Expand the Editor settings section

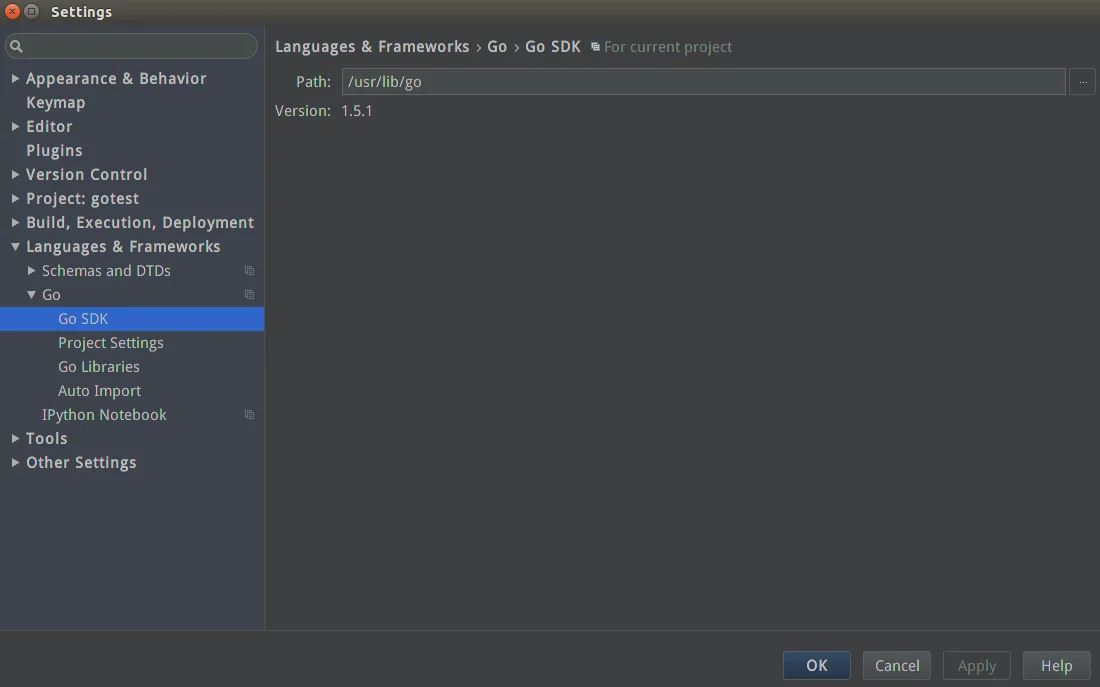pos(15,126)
